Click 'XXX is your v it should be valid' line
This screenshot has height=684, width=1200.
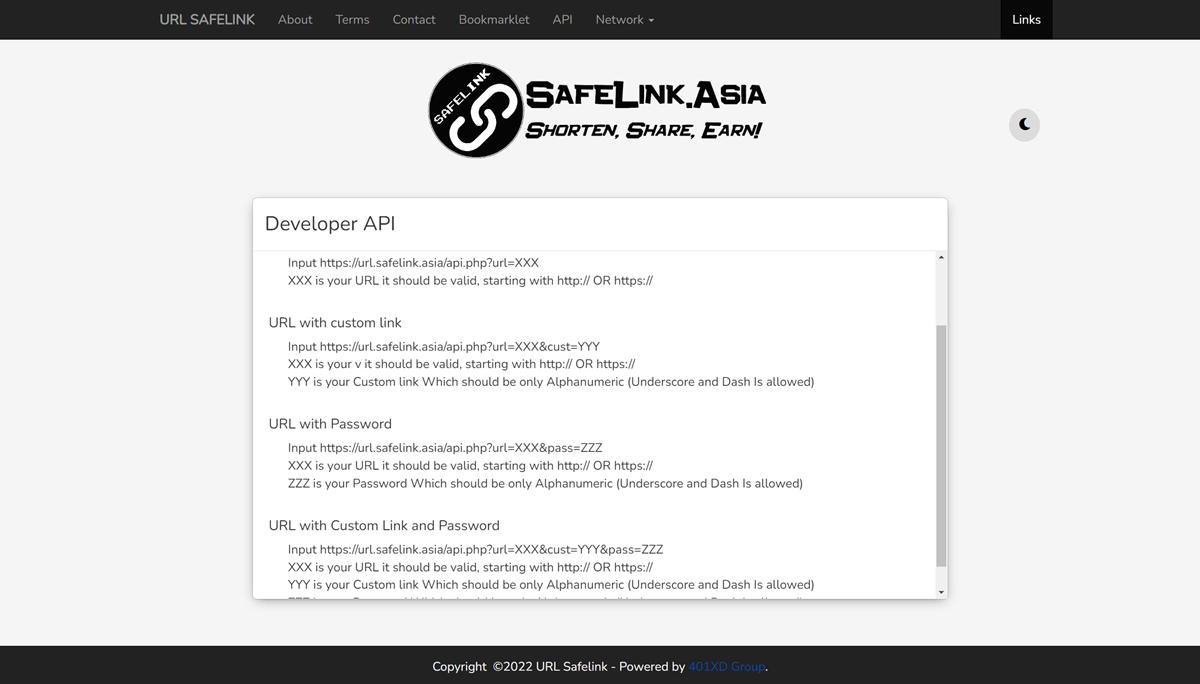click(461, 364)
